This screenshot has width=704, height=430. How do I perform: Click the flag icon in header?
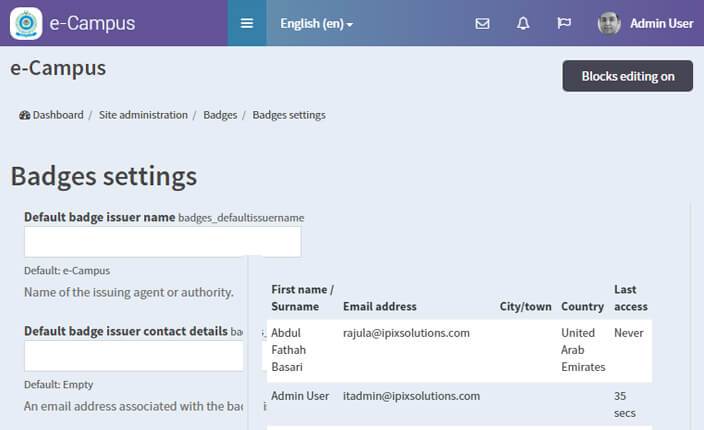(564, 23)
